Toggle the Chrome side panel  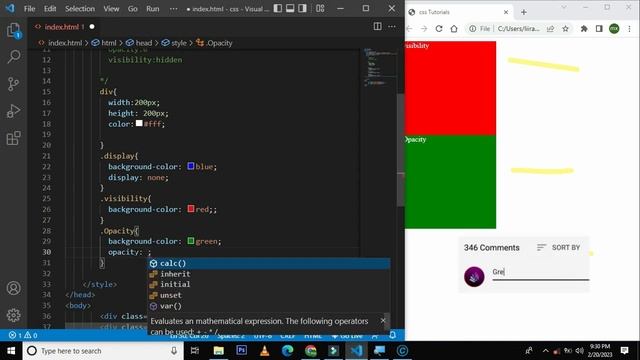(x=599, y=29)
